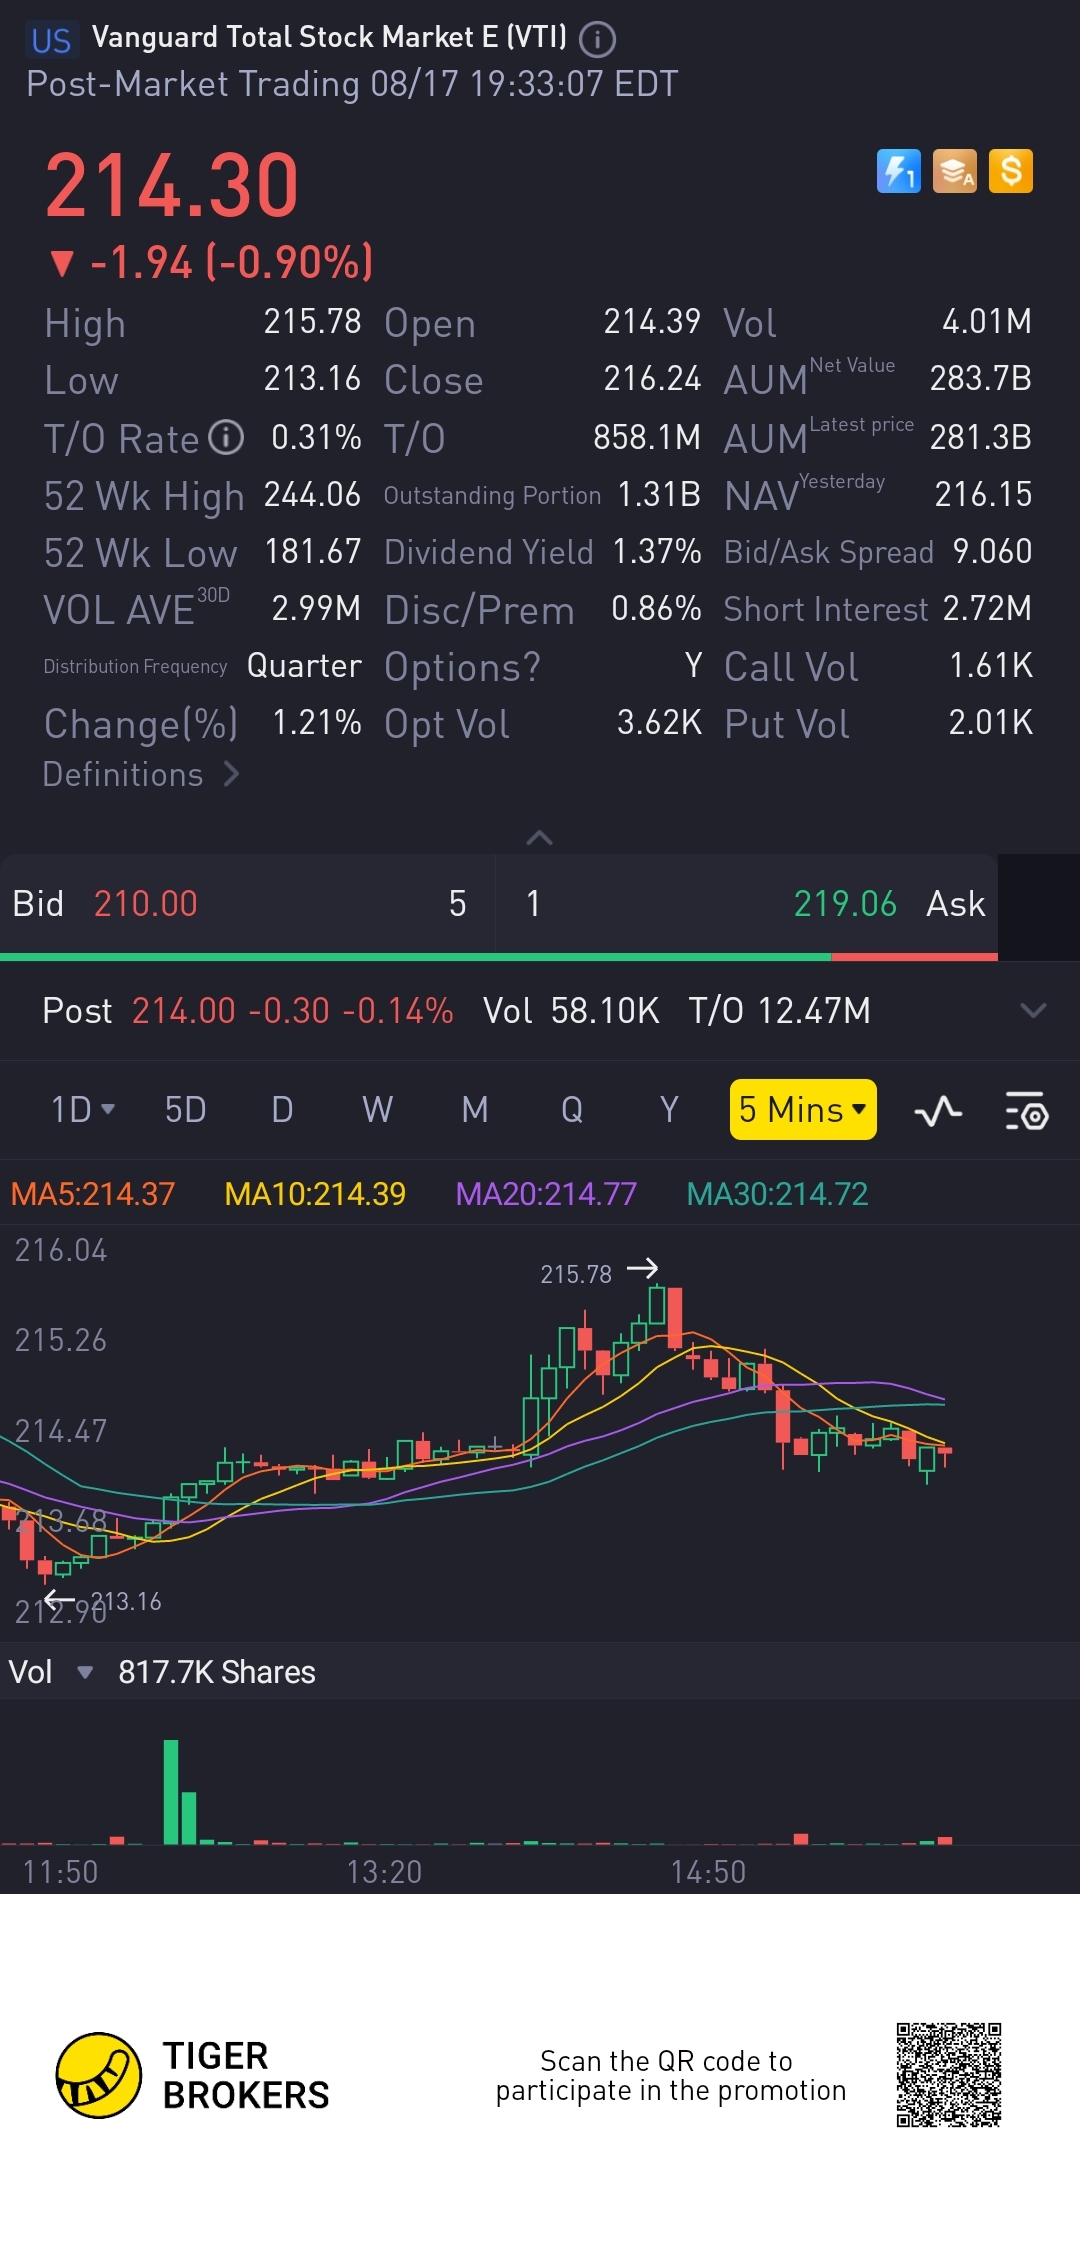The width and height of the screenshot is (1080, 2258).
Task: Tap the Vanguard Total Stock Market E (VTI) title
Action: click(x=329, y=38)
